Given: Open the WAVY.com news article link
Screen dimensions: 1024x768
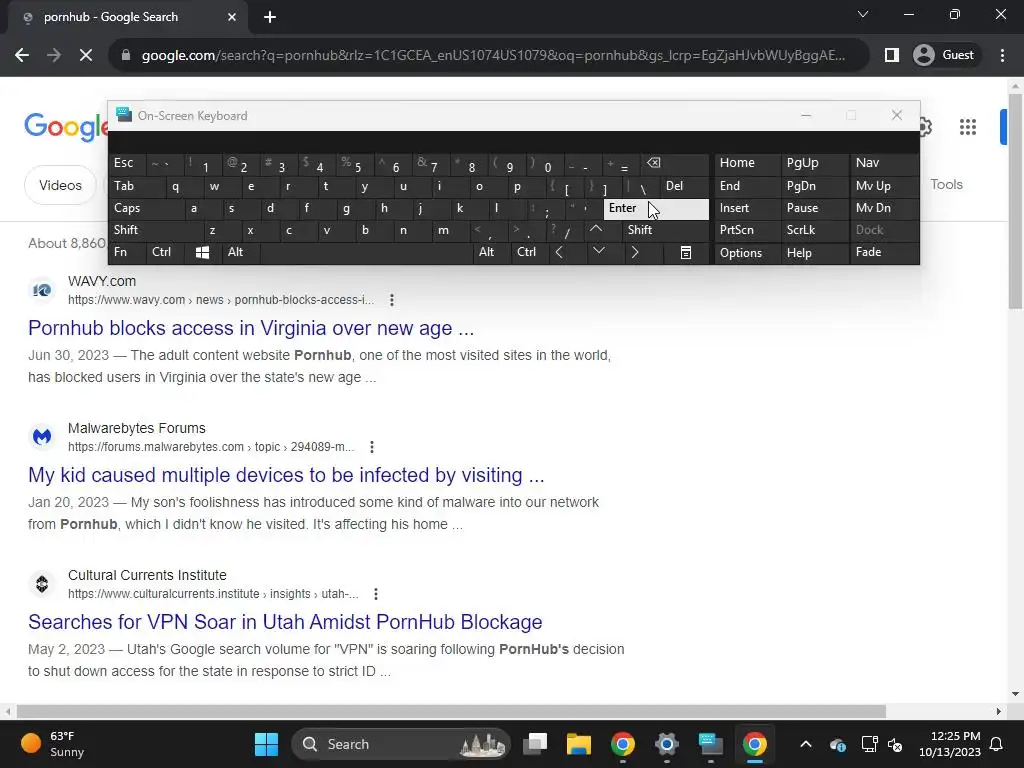Looking at the screenshot, I should click(251, 328).
